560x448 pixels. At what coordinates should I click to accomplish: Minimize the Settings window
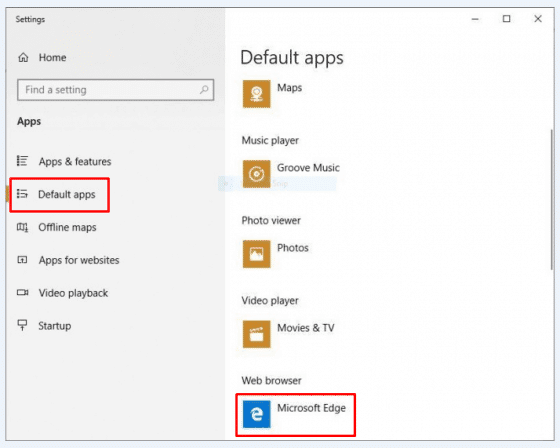(475, 19)
